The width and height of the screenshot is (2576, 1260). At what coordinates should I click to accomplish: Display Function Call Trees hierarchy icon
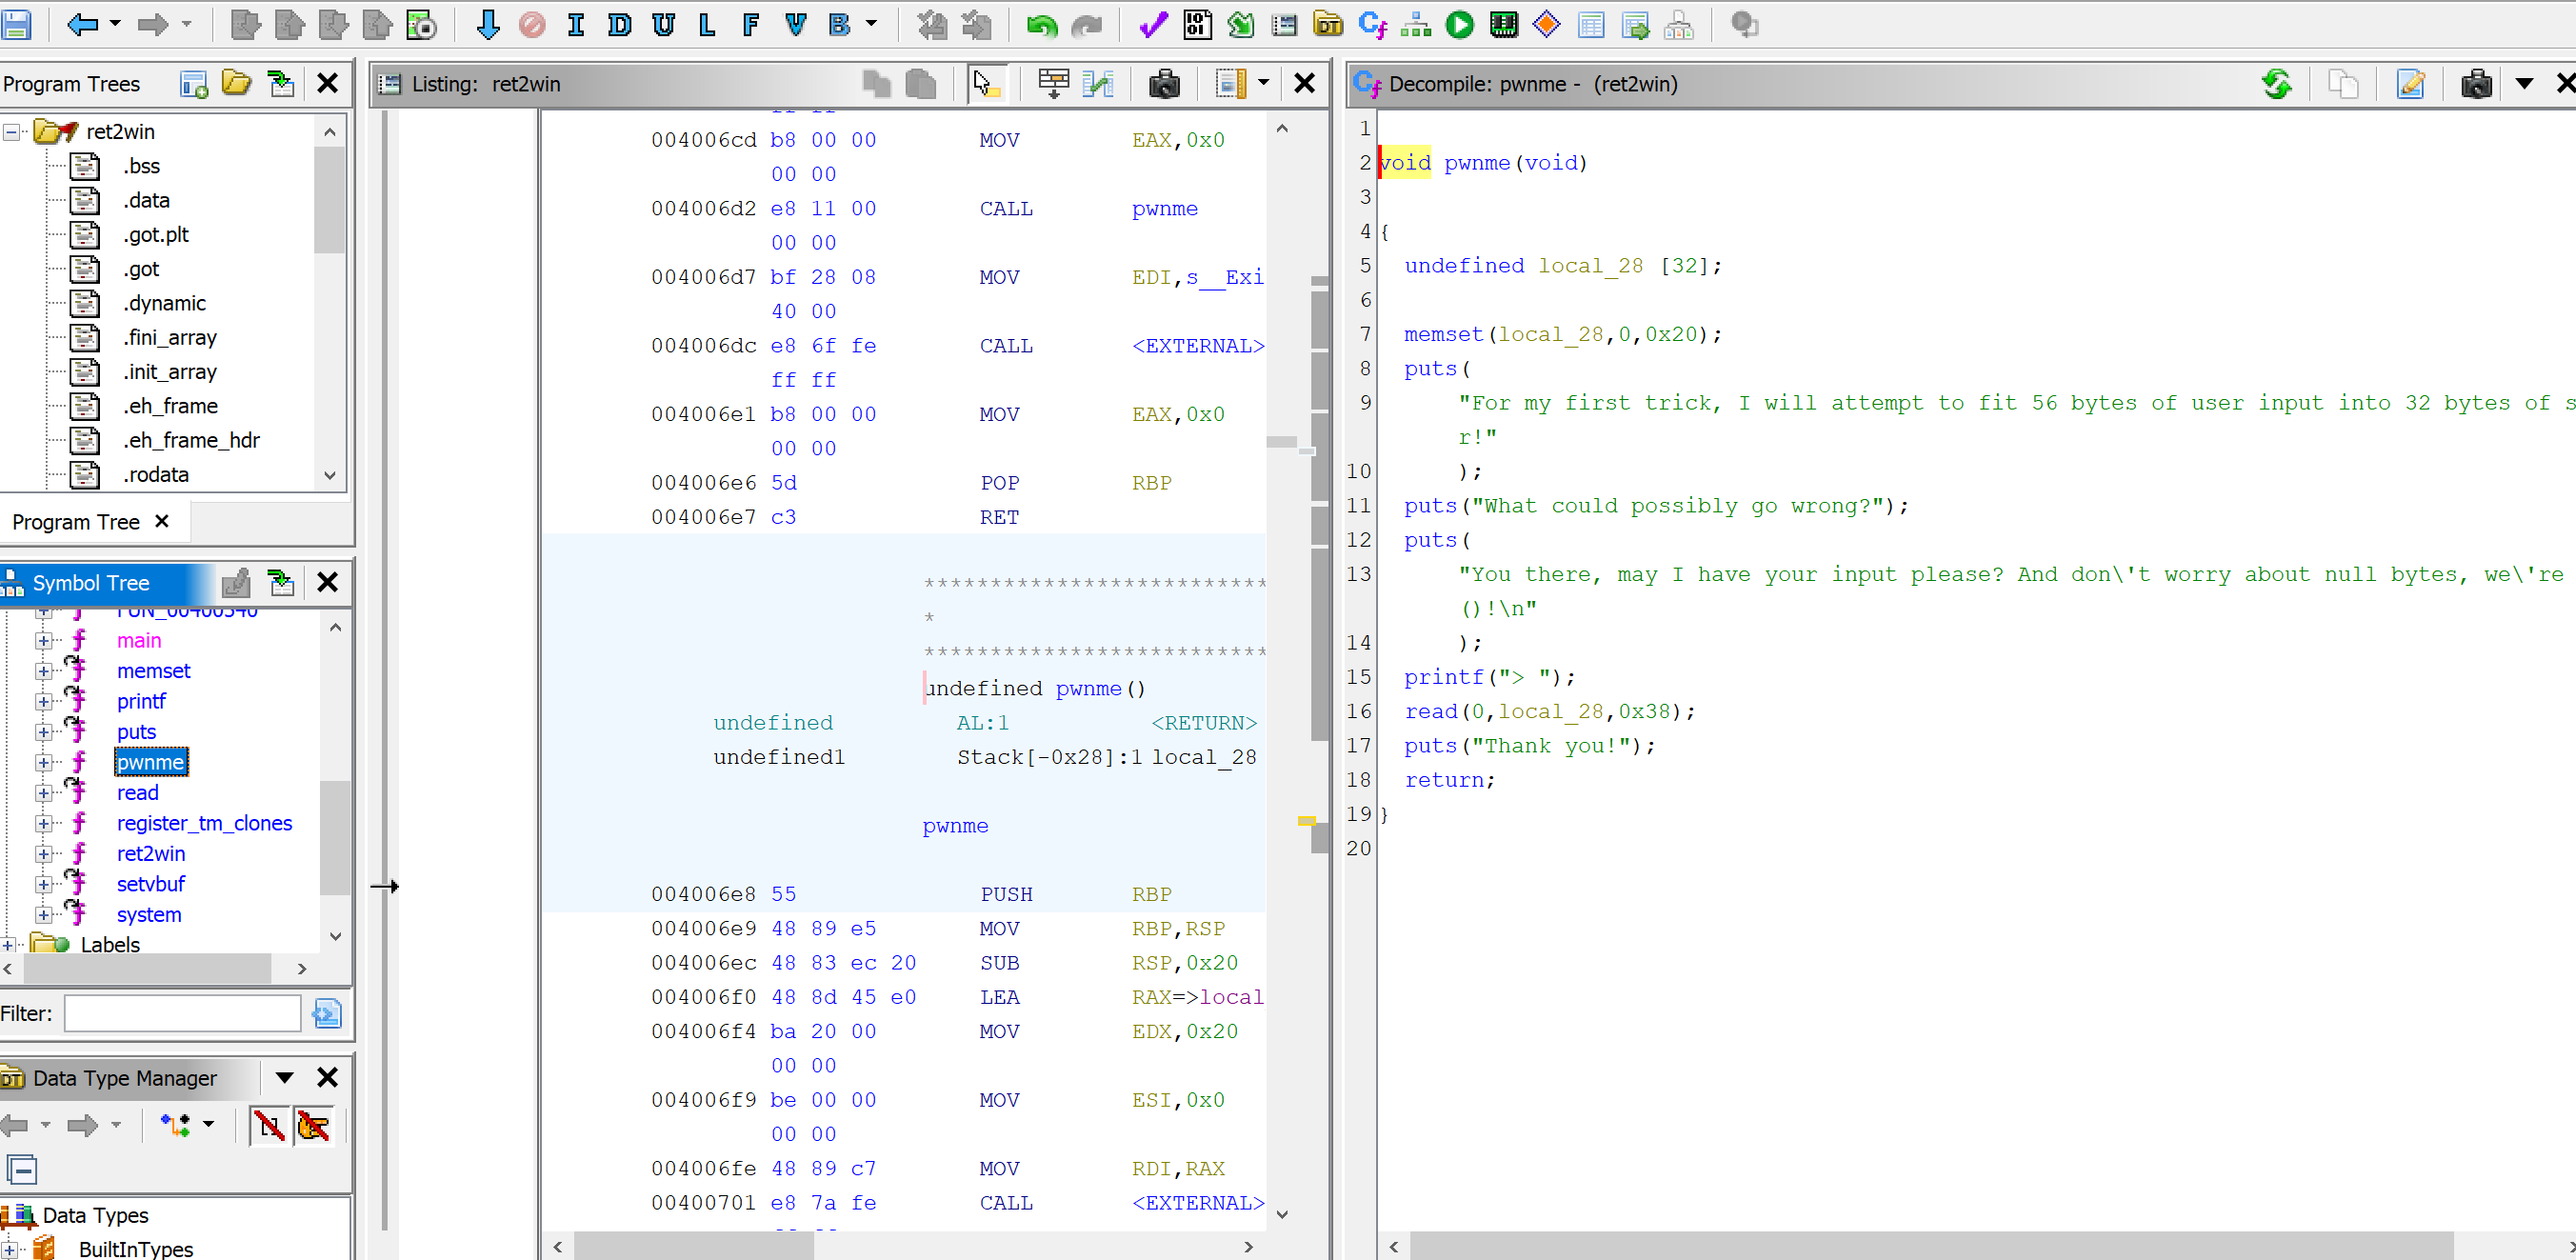[1415, 25]
